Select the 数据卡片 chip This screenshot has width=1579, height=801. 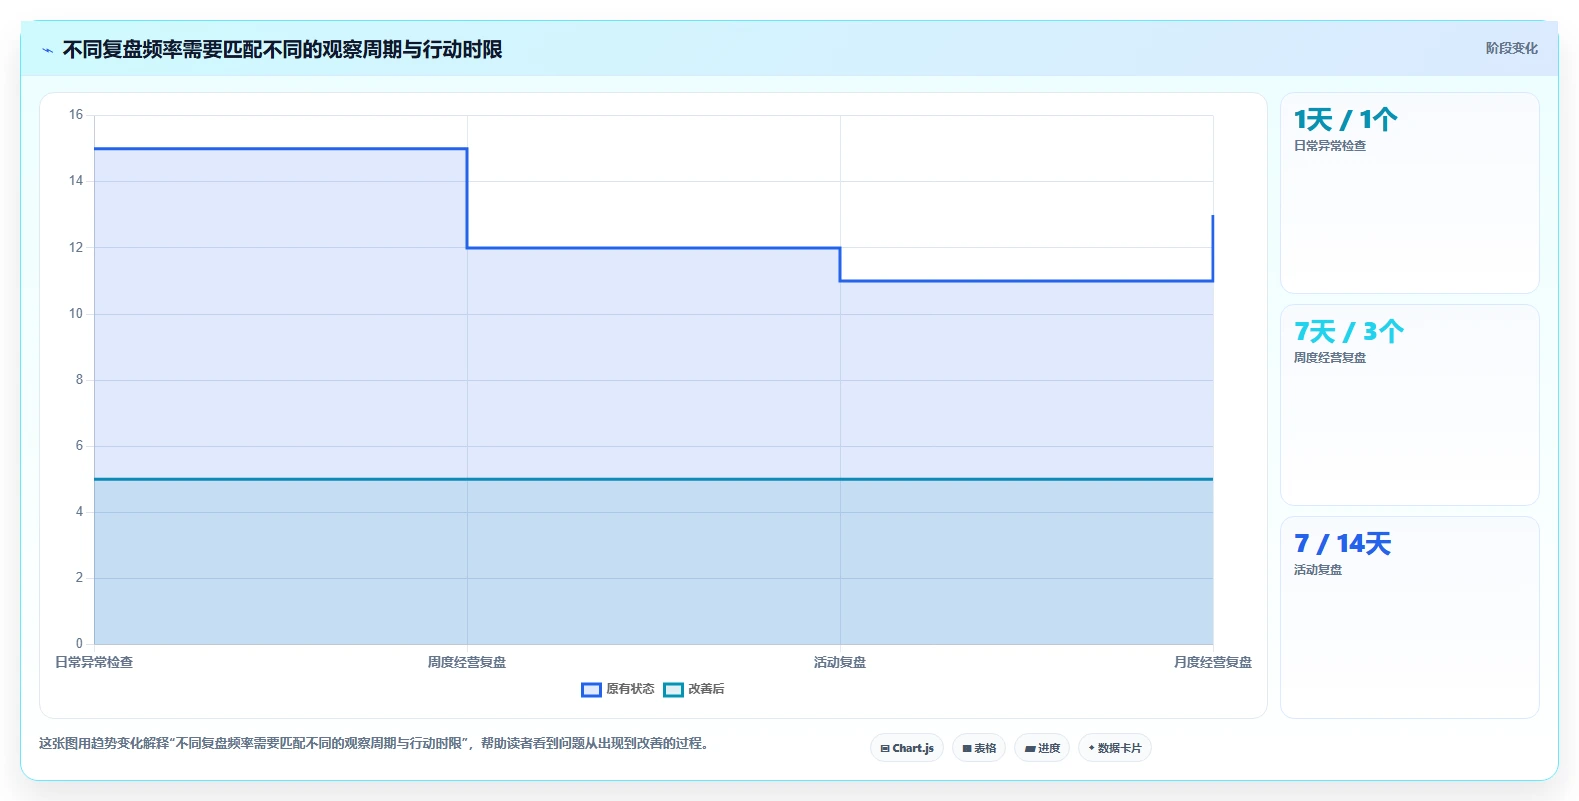pyautogui.click(x=1115, y=748)
